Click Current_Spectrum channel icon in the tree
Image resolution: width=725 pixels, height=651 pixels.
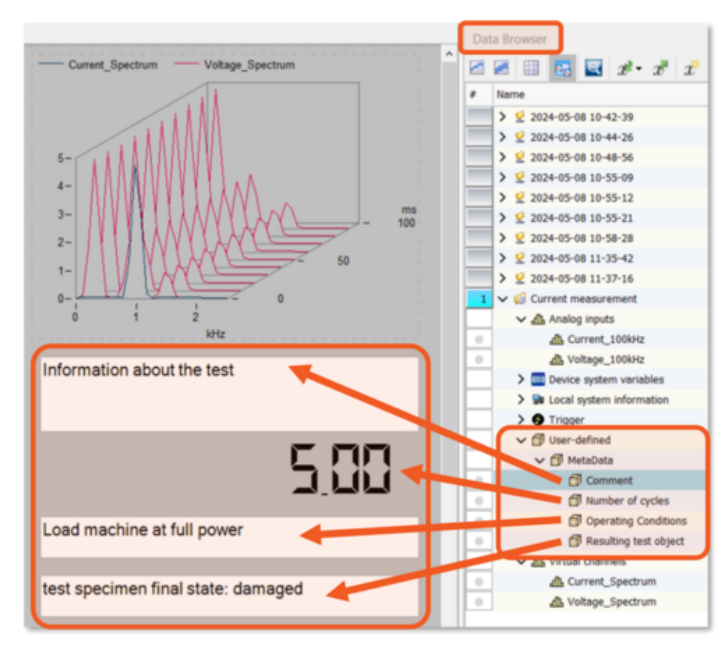coord(556,582)
